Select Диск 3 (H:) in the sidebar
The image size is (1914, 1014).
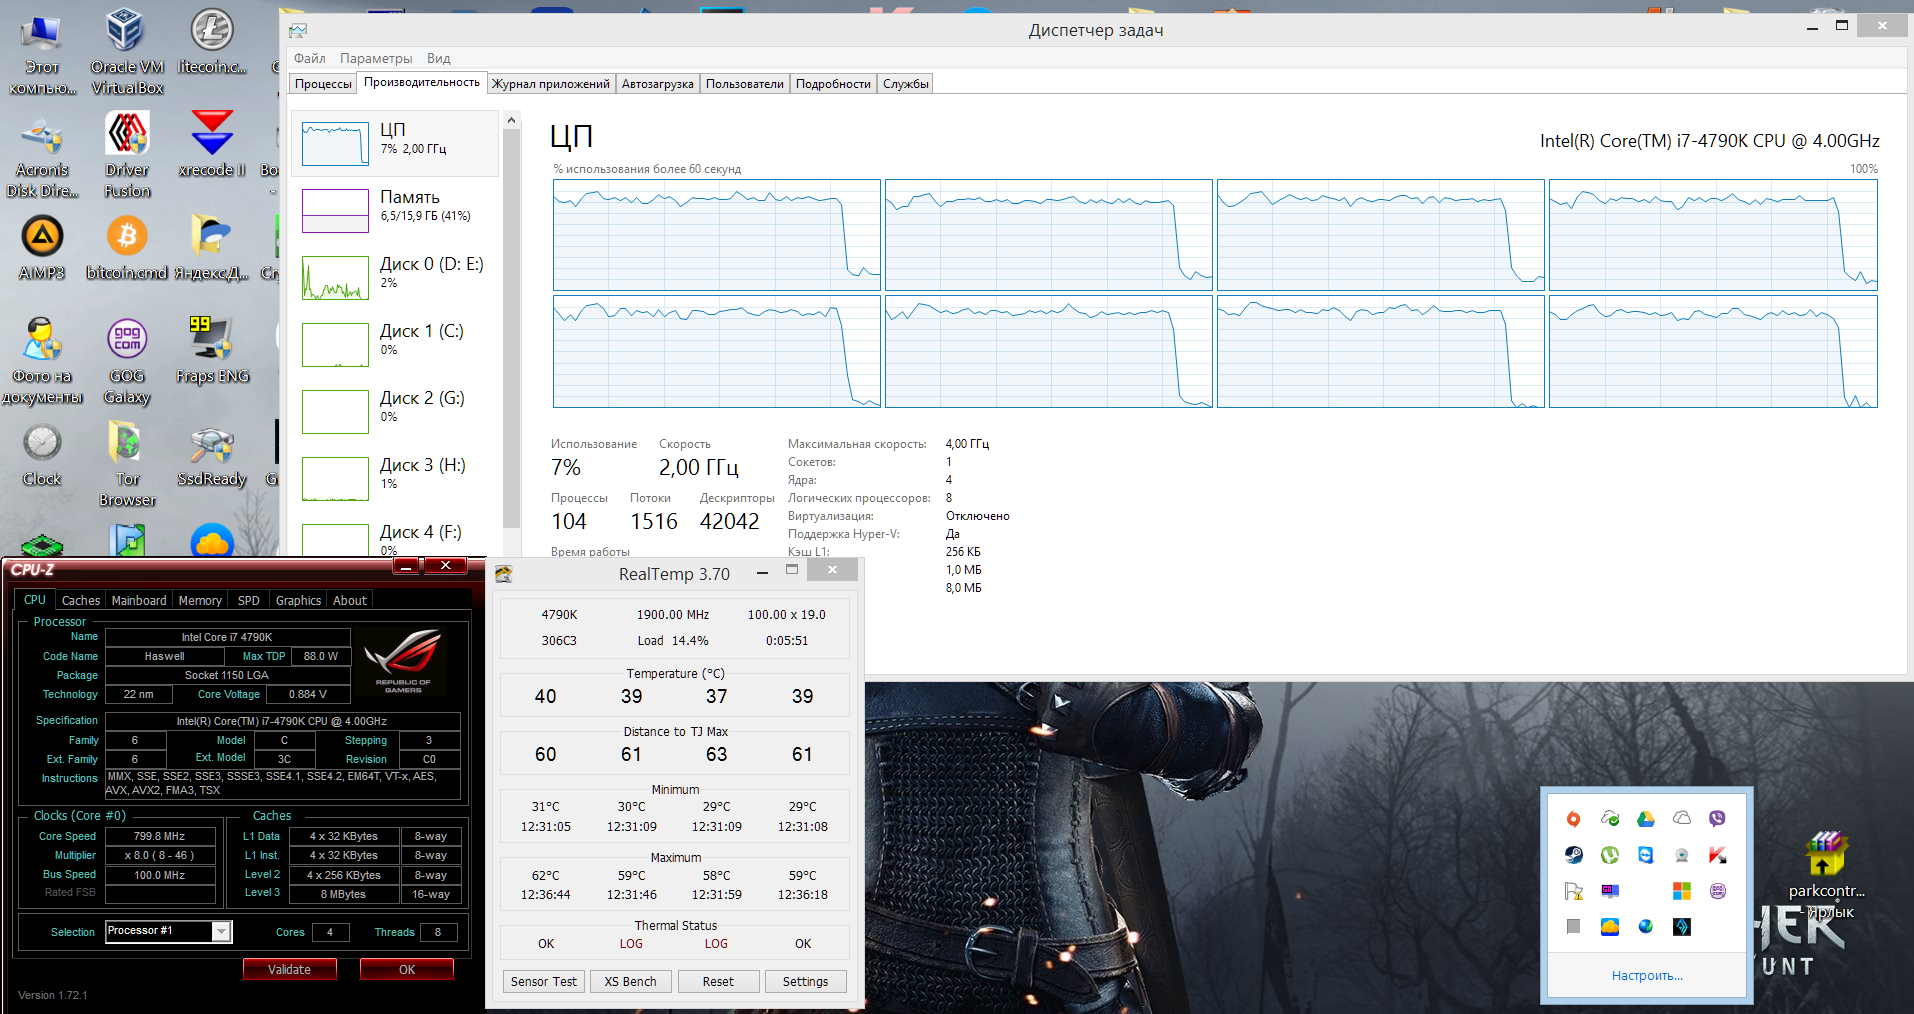click(395, 478)
